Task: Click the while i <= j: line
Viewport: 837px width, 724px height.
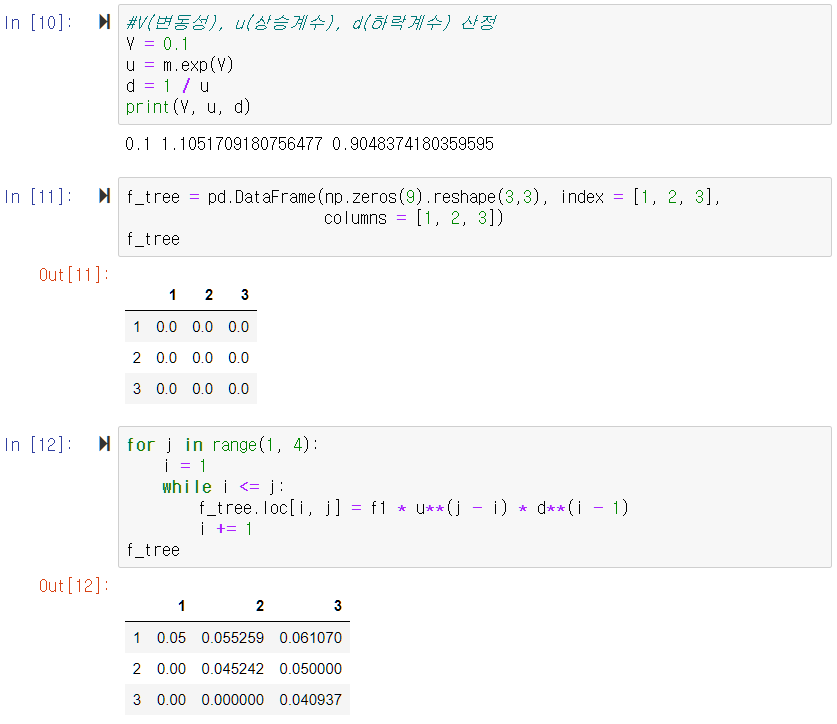Action: point(223,487)
